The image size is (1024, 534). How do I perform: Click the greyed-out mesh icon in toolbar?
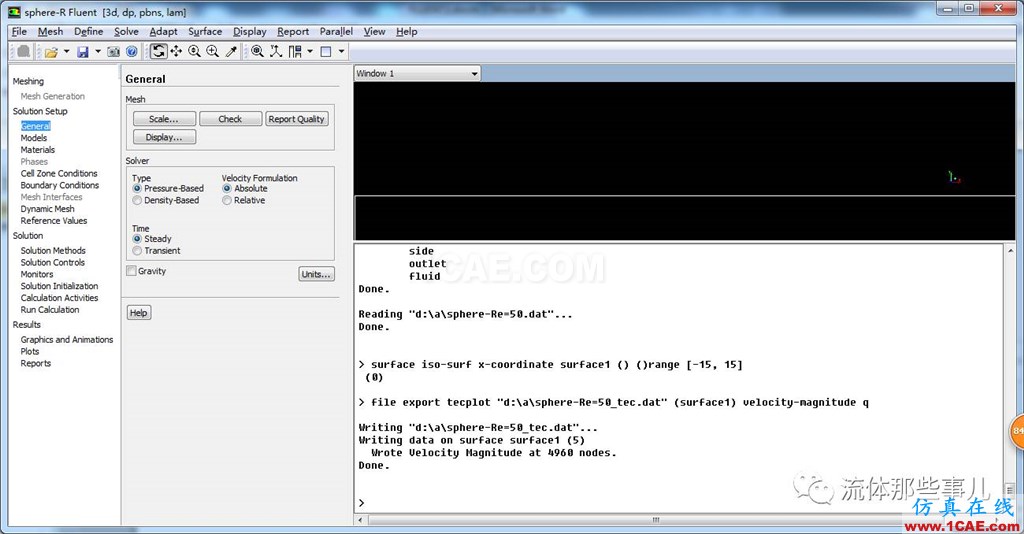(24, 51)
